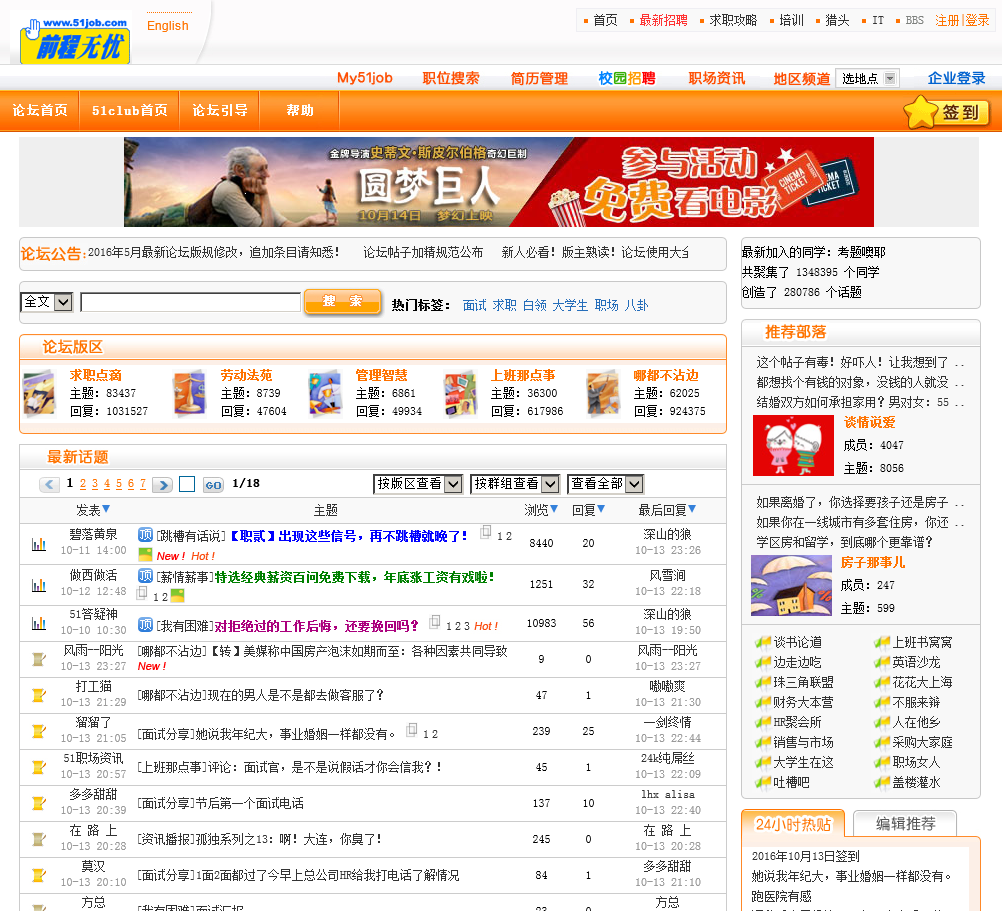Screen dimensions: 1002x911
Task: Open 房子那事儿 group thumbnail
Action: point(791,585)
